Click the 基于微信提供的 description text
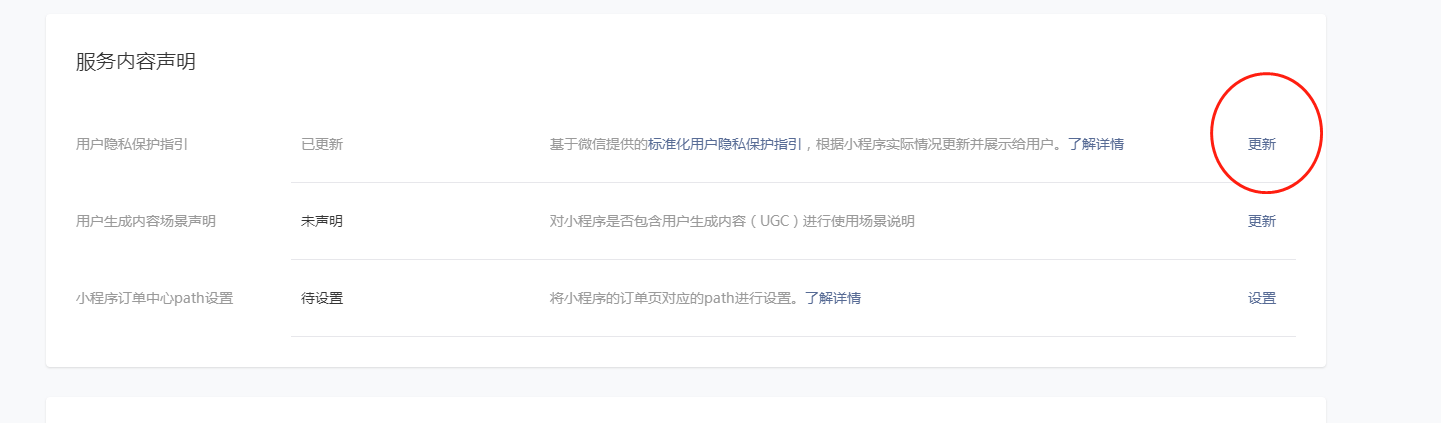The height and width of the screenshot is (423, 1441). 599,144
